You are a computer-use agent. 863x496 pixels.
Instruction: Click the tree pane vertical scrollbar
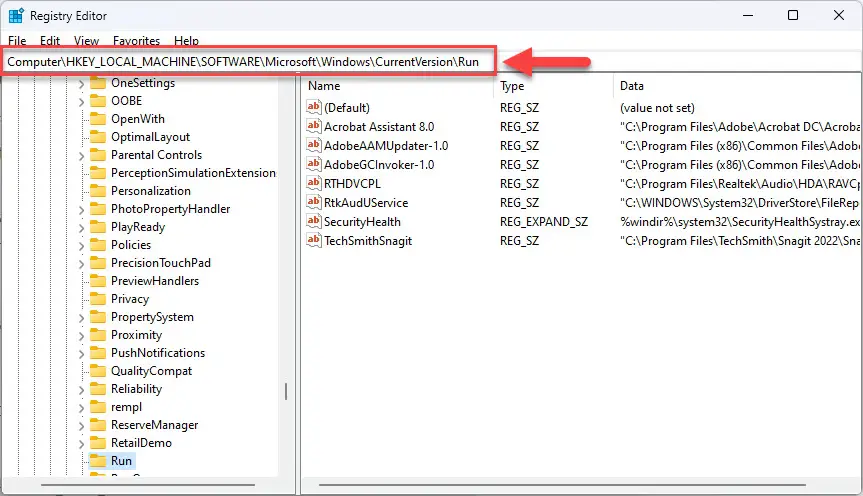[x=286, y=391]
